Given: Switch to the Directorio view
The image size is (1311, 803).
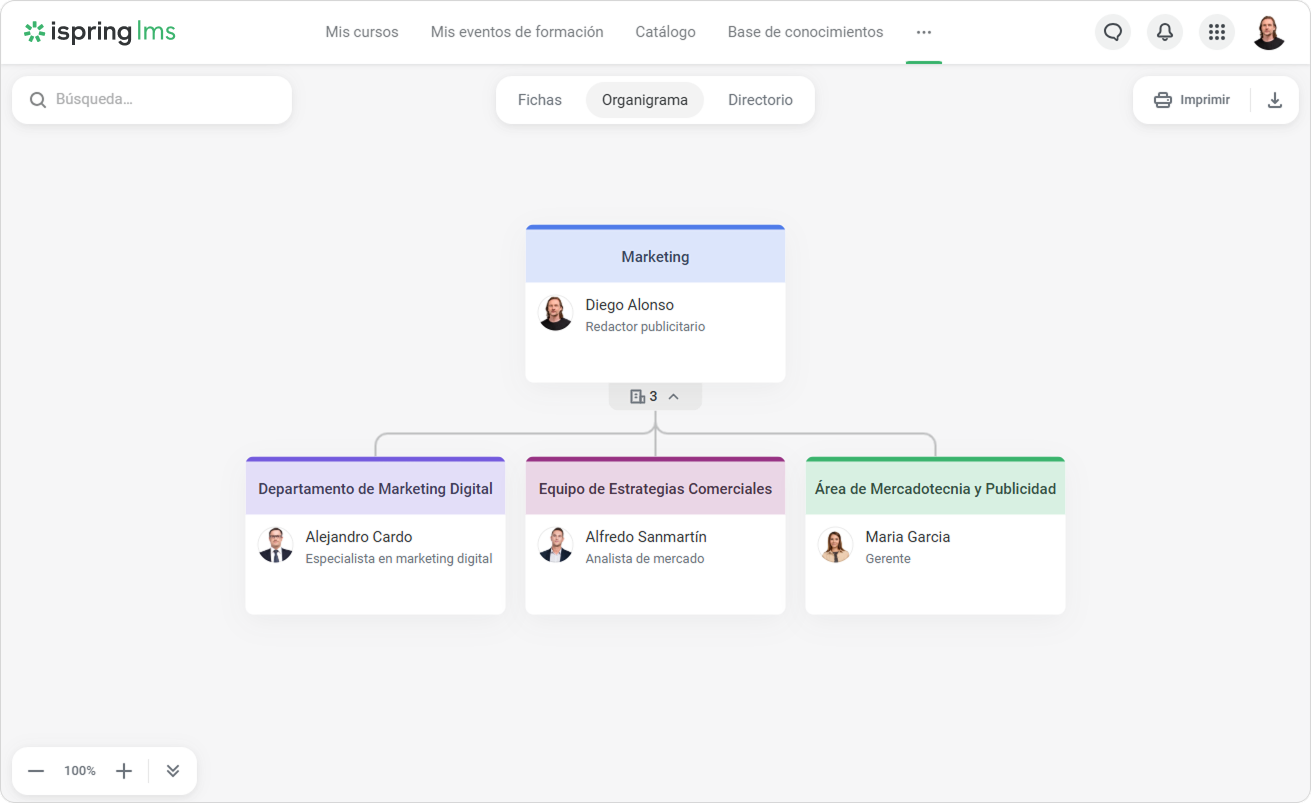Looking at the screenshot, I should tap(760, 100).
